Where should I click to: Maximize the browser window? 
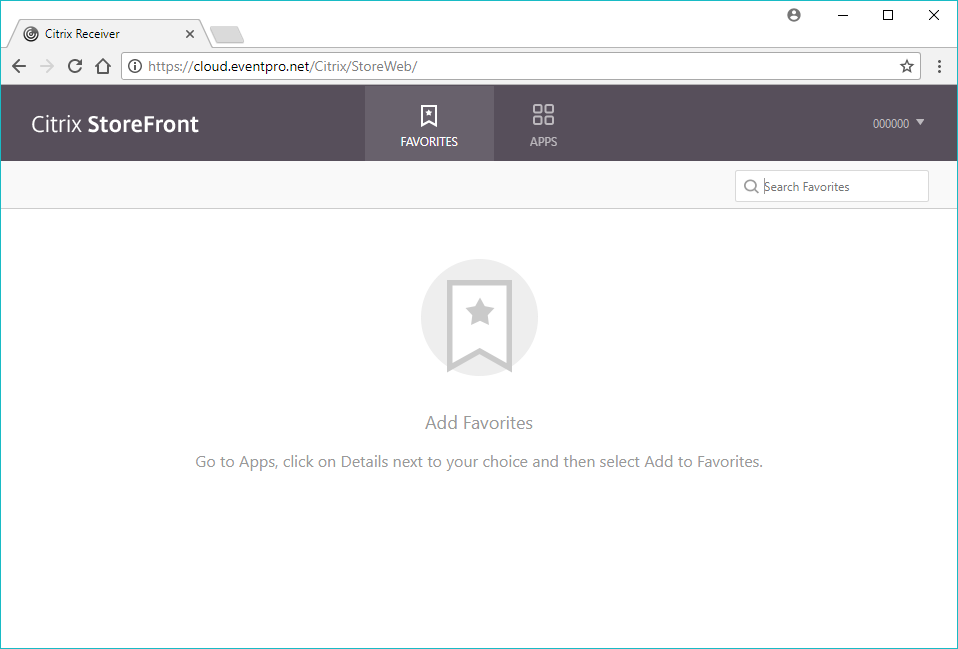pos(888,15)
